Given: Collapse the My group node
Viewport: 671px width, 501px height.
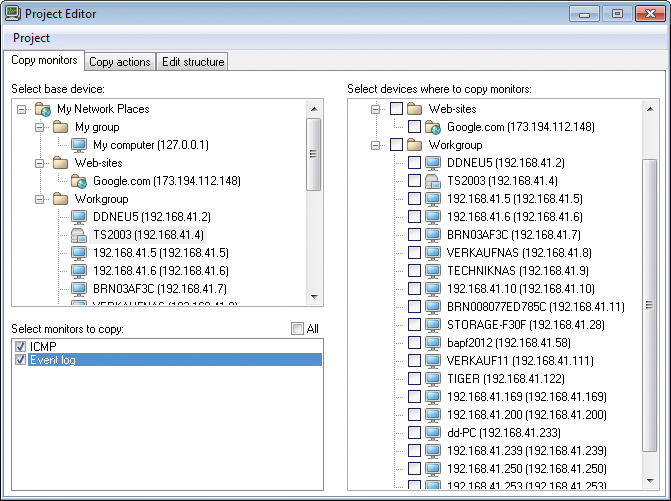Looking at the screenshot, I should [x=39, y=127].
